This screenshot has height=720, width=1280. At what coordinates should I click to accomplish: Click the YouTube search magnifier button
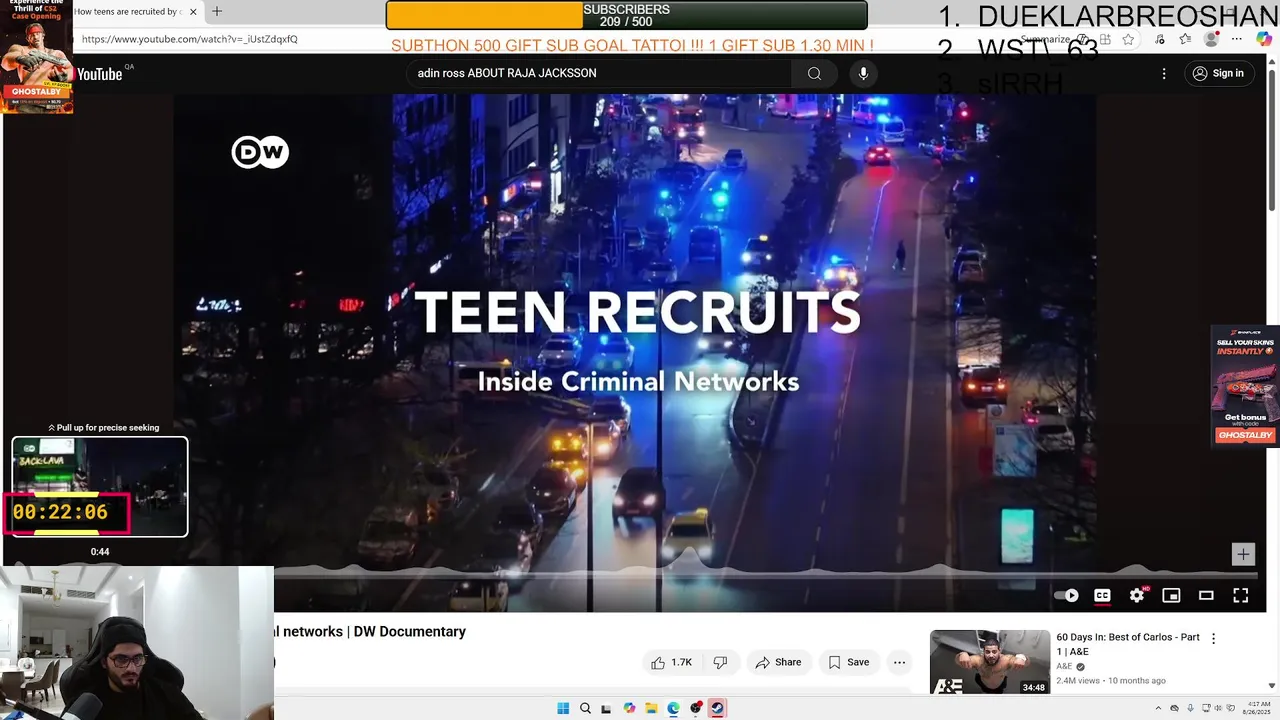[x=814, y=73]
